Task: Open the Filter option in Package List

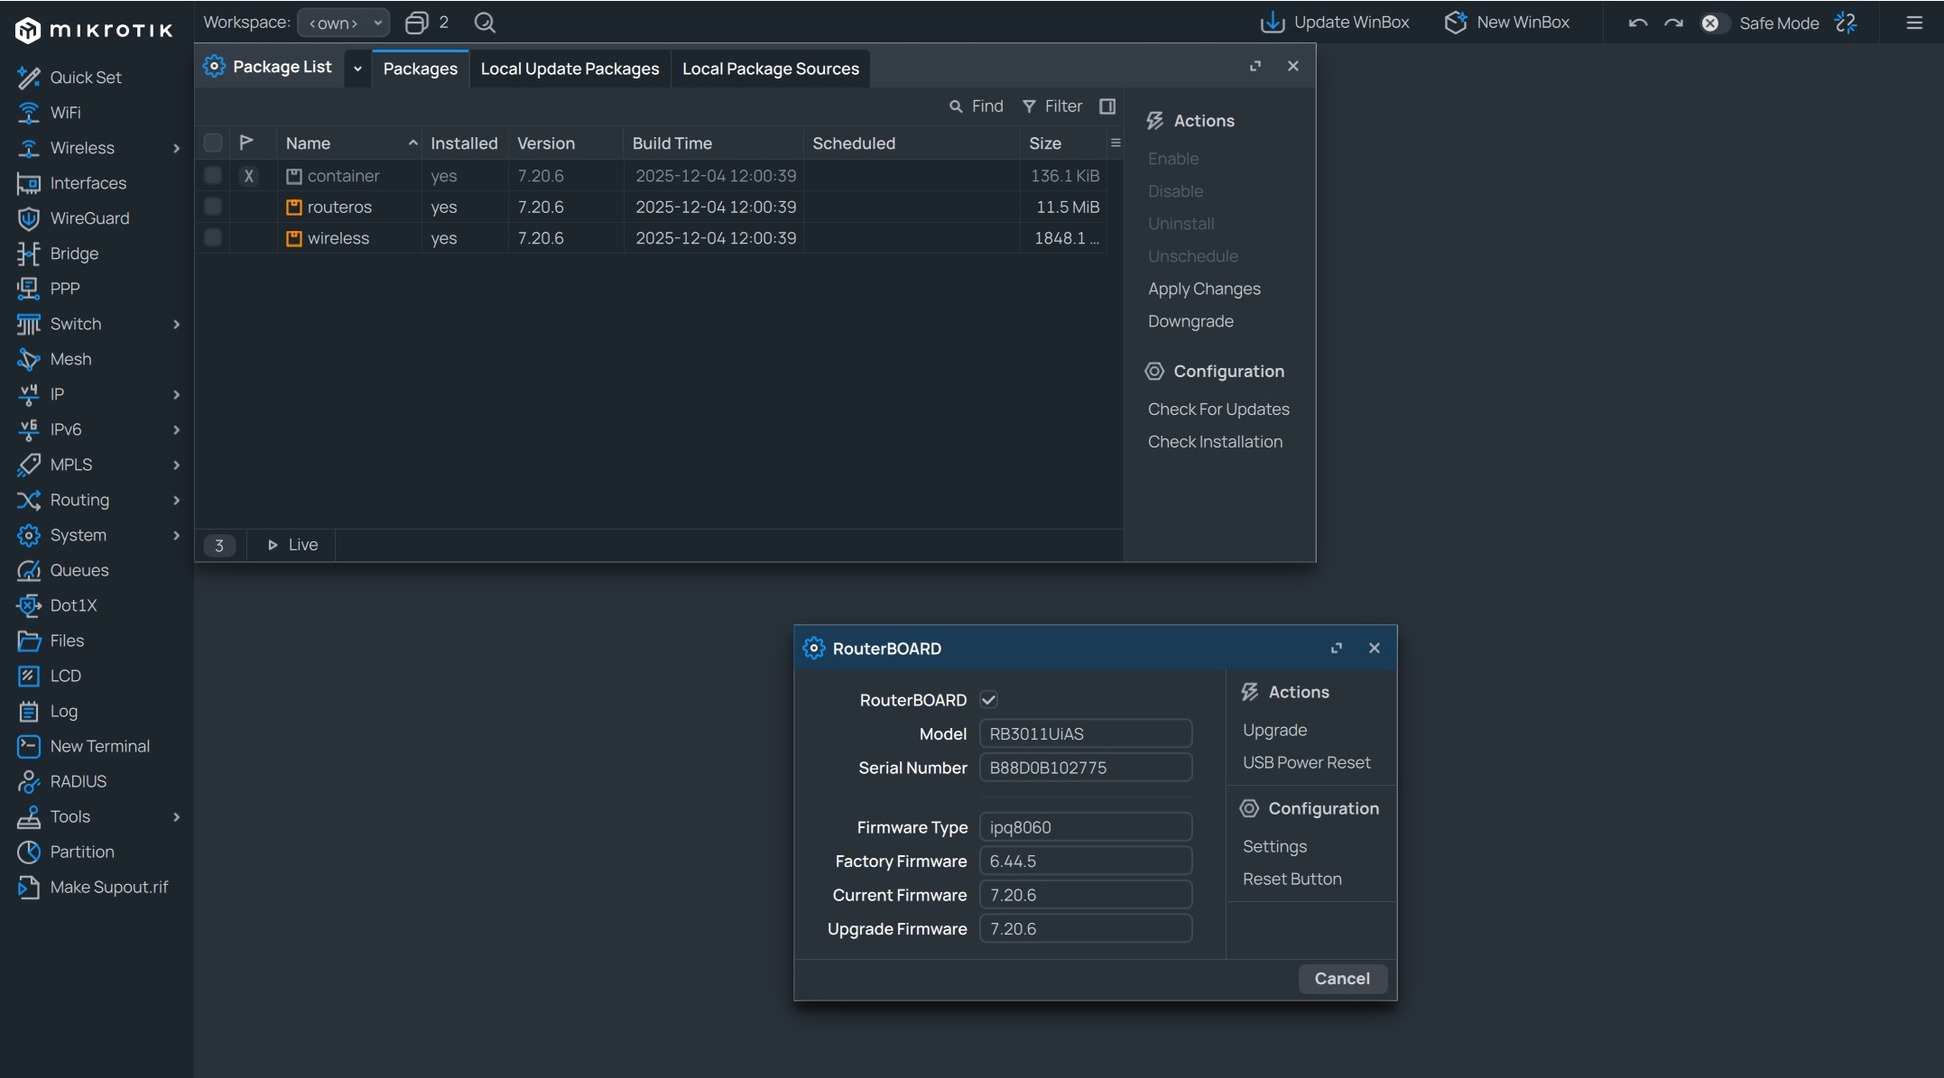Action: coord(1052,106)
